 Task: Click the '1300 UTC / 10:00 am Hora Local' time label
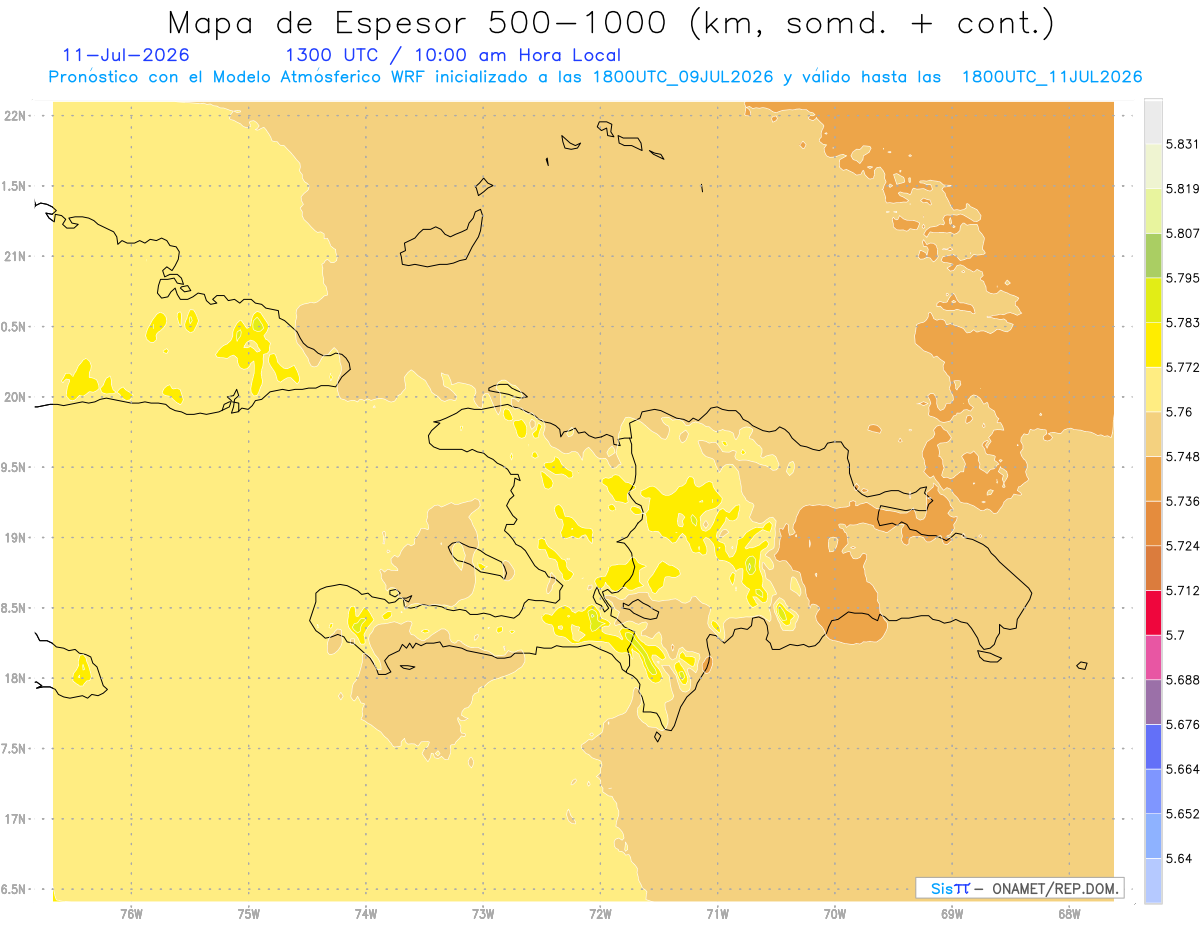pyautogui.click(x=453, y=55)
